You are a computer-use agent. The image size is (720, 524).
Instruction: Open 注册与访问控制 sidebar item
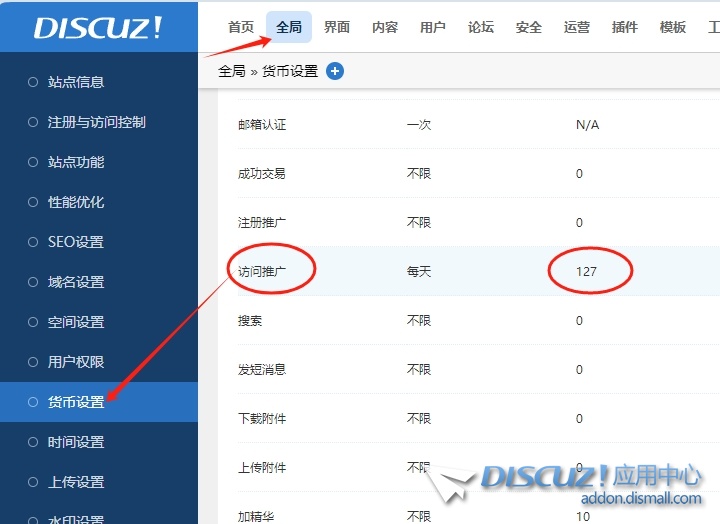point(96,122)
